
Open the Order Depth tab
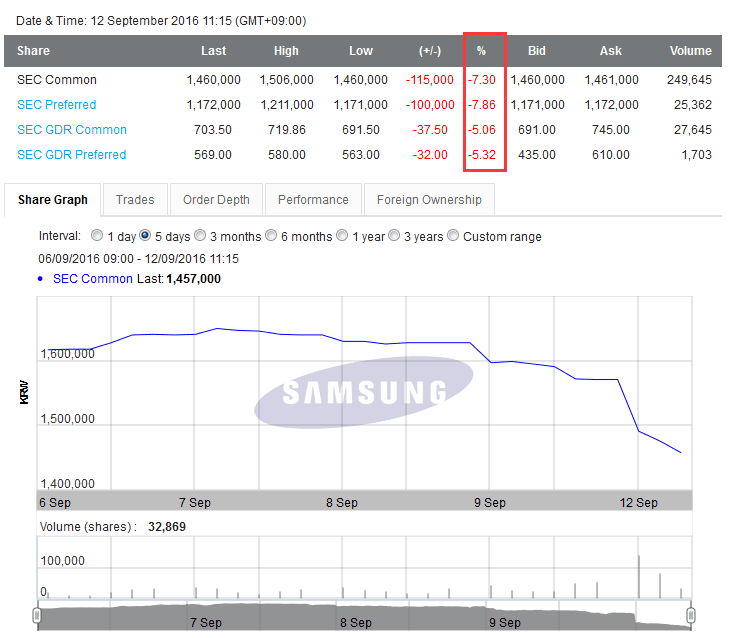click(x=216, y=200)
